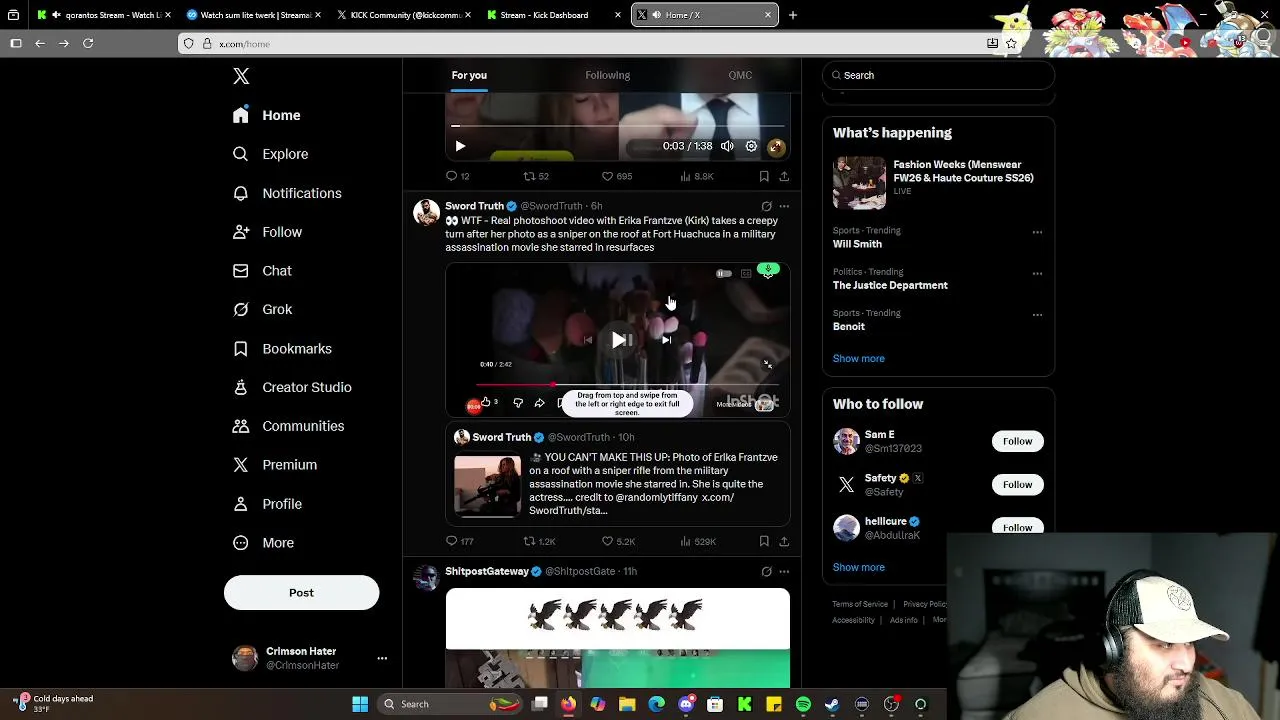Open File Explorer from the taskbar

pyautogui.click(x=627, y=704)
